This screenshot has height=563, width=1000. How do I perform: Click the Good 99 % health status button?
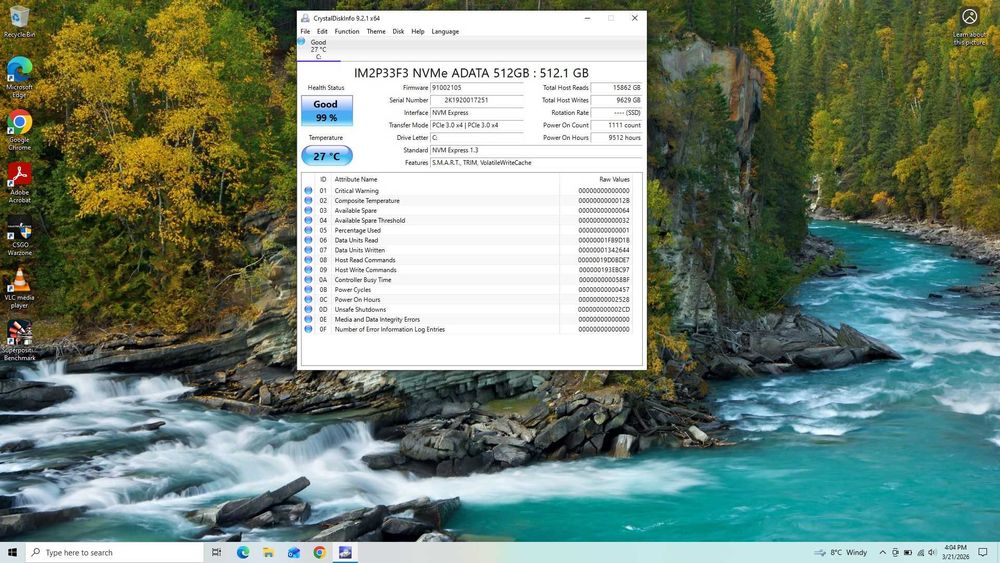pos(327,110)
